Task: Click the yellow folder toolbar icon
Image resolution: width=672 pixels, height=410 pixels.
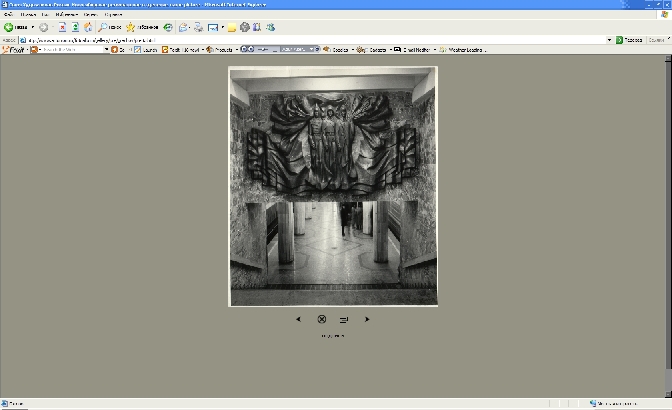Action: 232,28
